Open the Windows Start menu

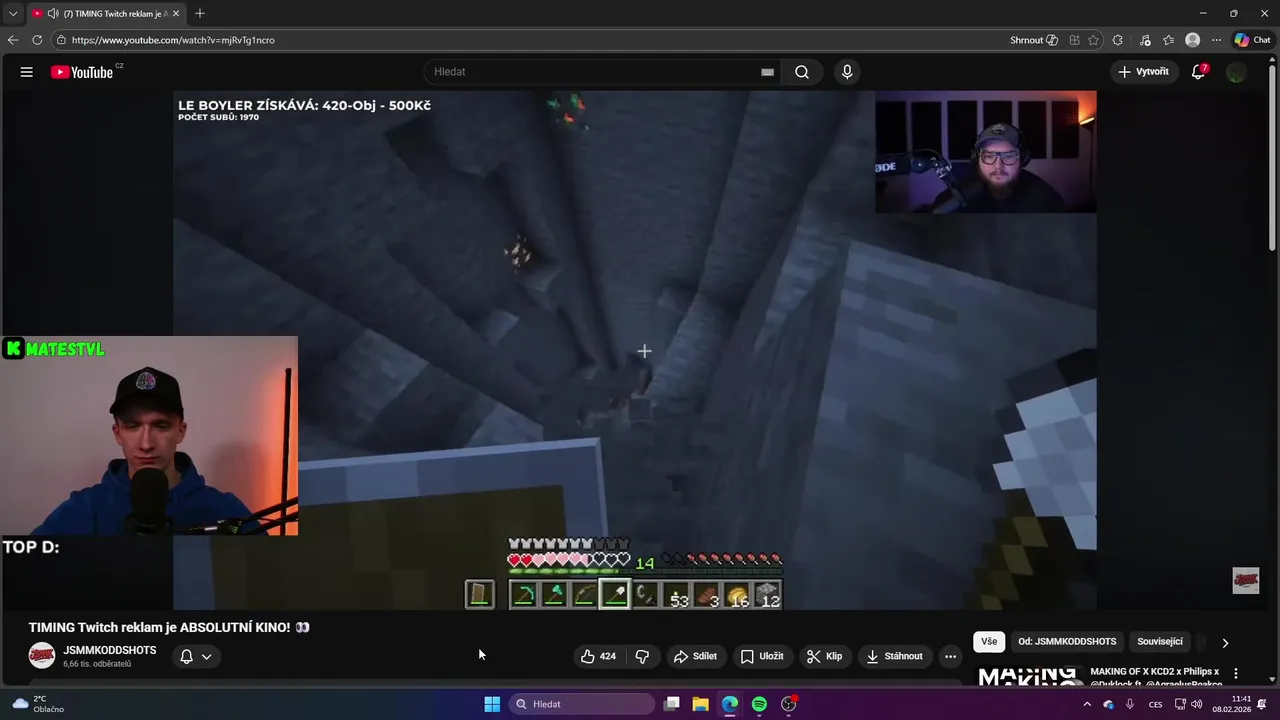[x=492, y=704]
